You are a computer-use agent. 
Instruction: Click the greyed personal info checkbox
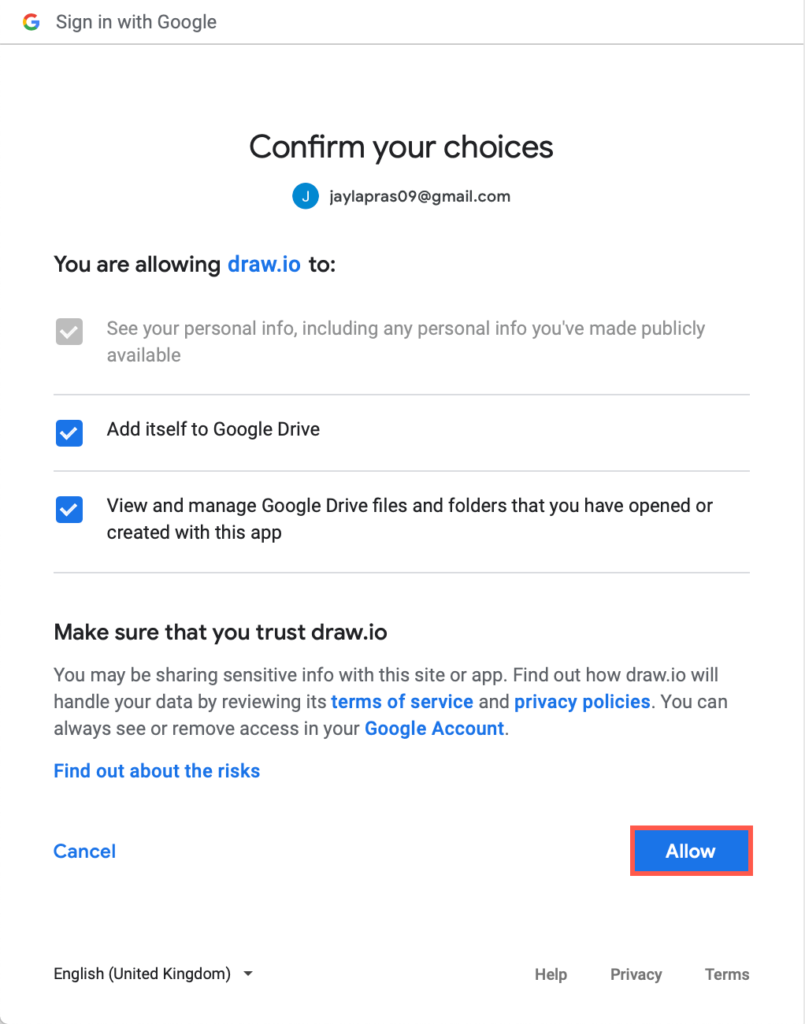[x=69, y=332]
